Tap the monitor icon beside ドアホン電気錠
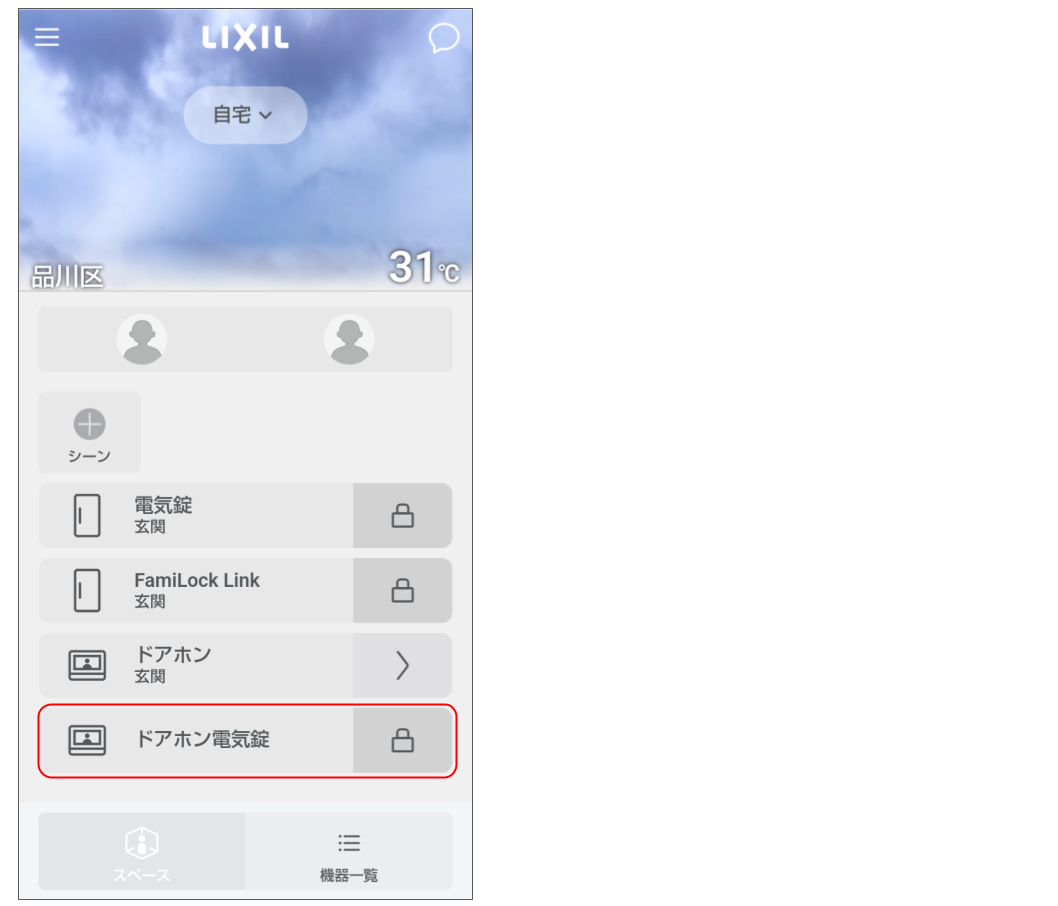 (87, 740)
